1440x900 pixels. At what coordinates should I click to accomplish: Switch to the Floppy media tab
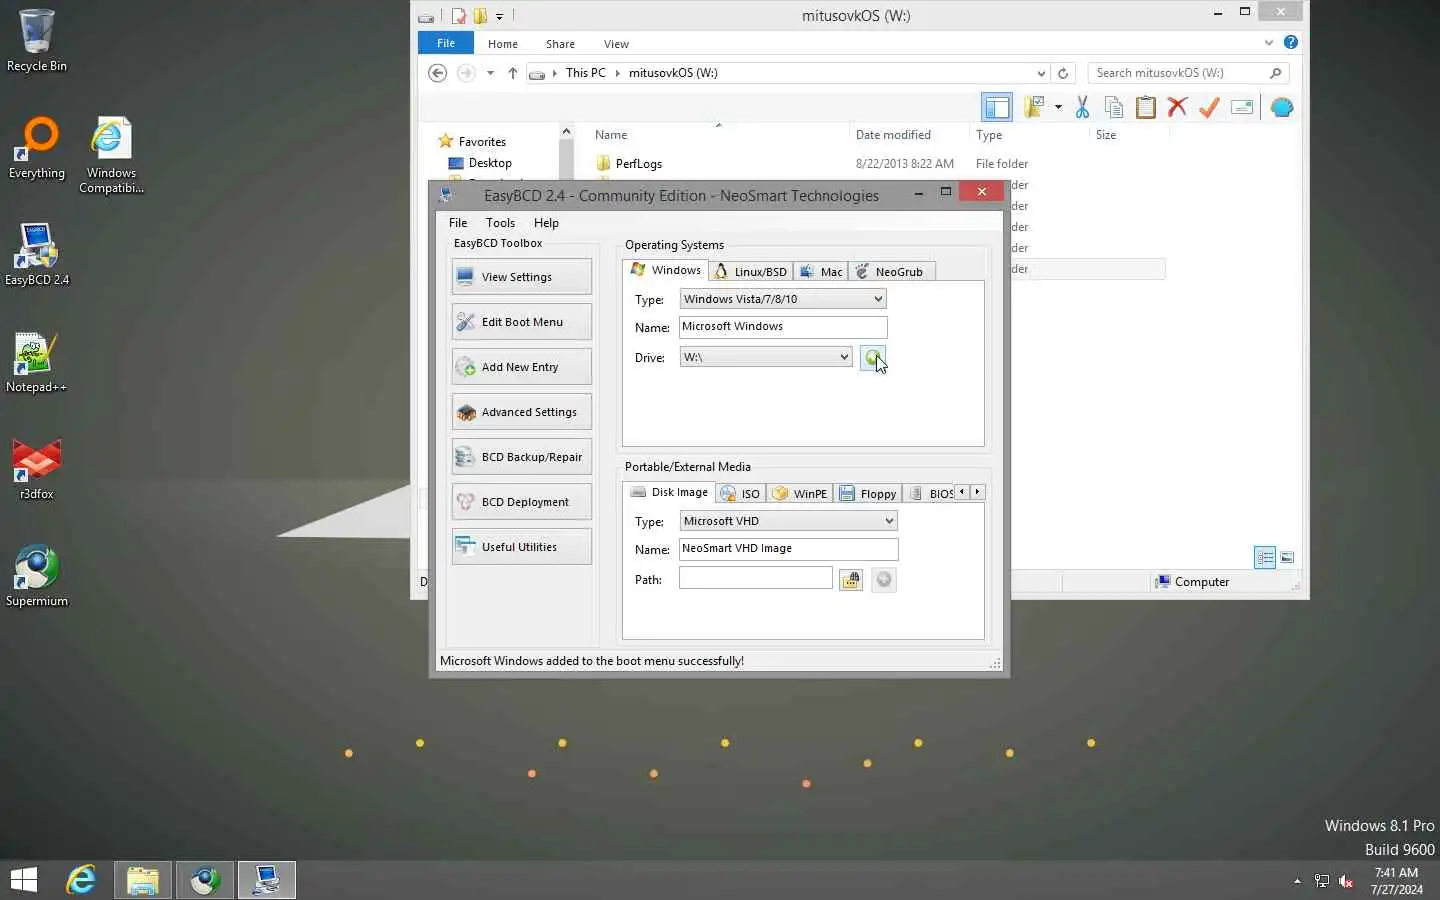pos(868,494)
